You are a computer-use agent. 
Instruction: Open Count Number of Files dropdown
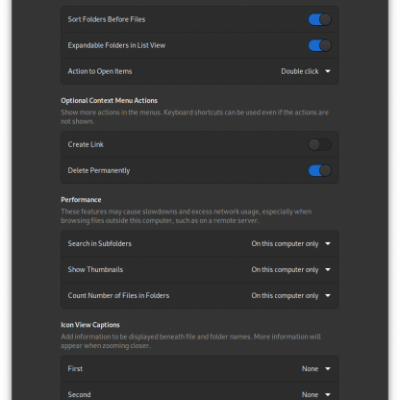(x=291, y=296)
